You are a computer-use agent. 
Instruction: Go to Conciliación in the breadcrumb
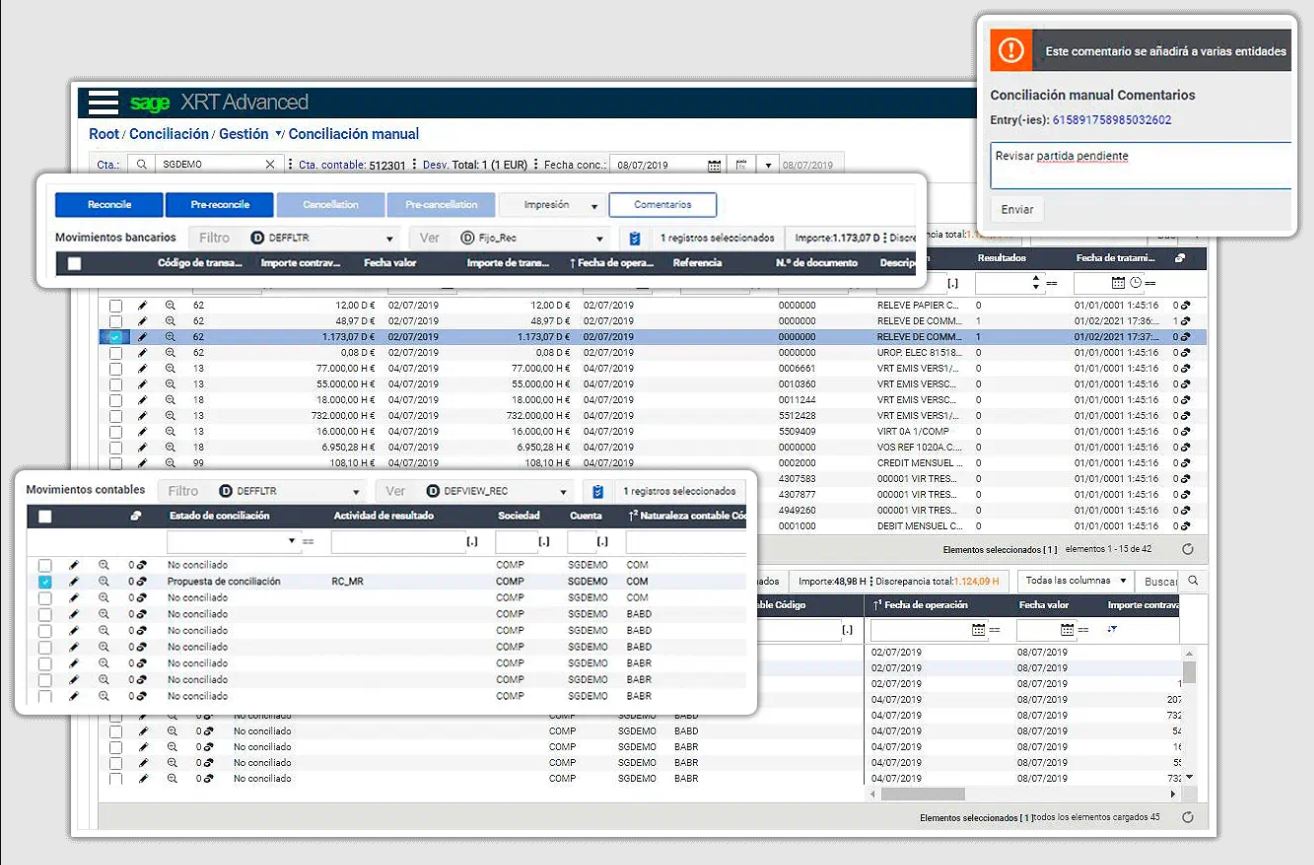[x=169, y=134]
